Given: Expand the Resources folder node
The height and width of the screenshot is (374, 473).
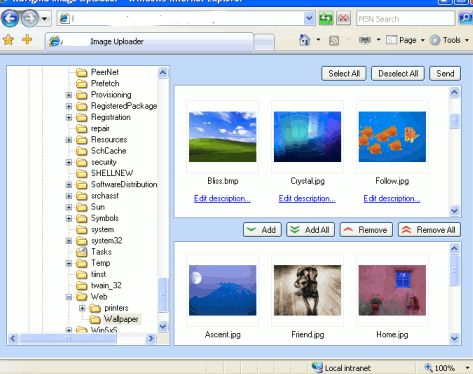Looking at the screenshot, I should 69,140.
